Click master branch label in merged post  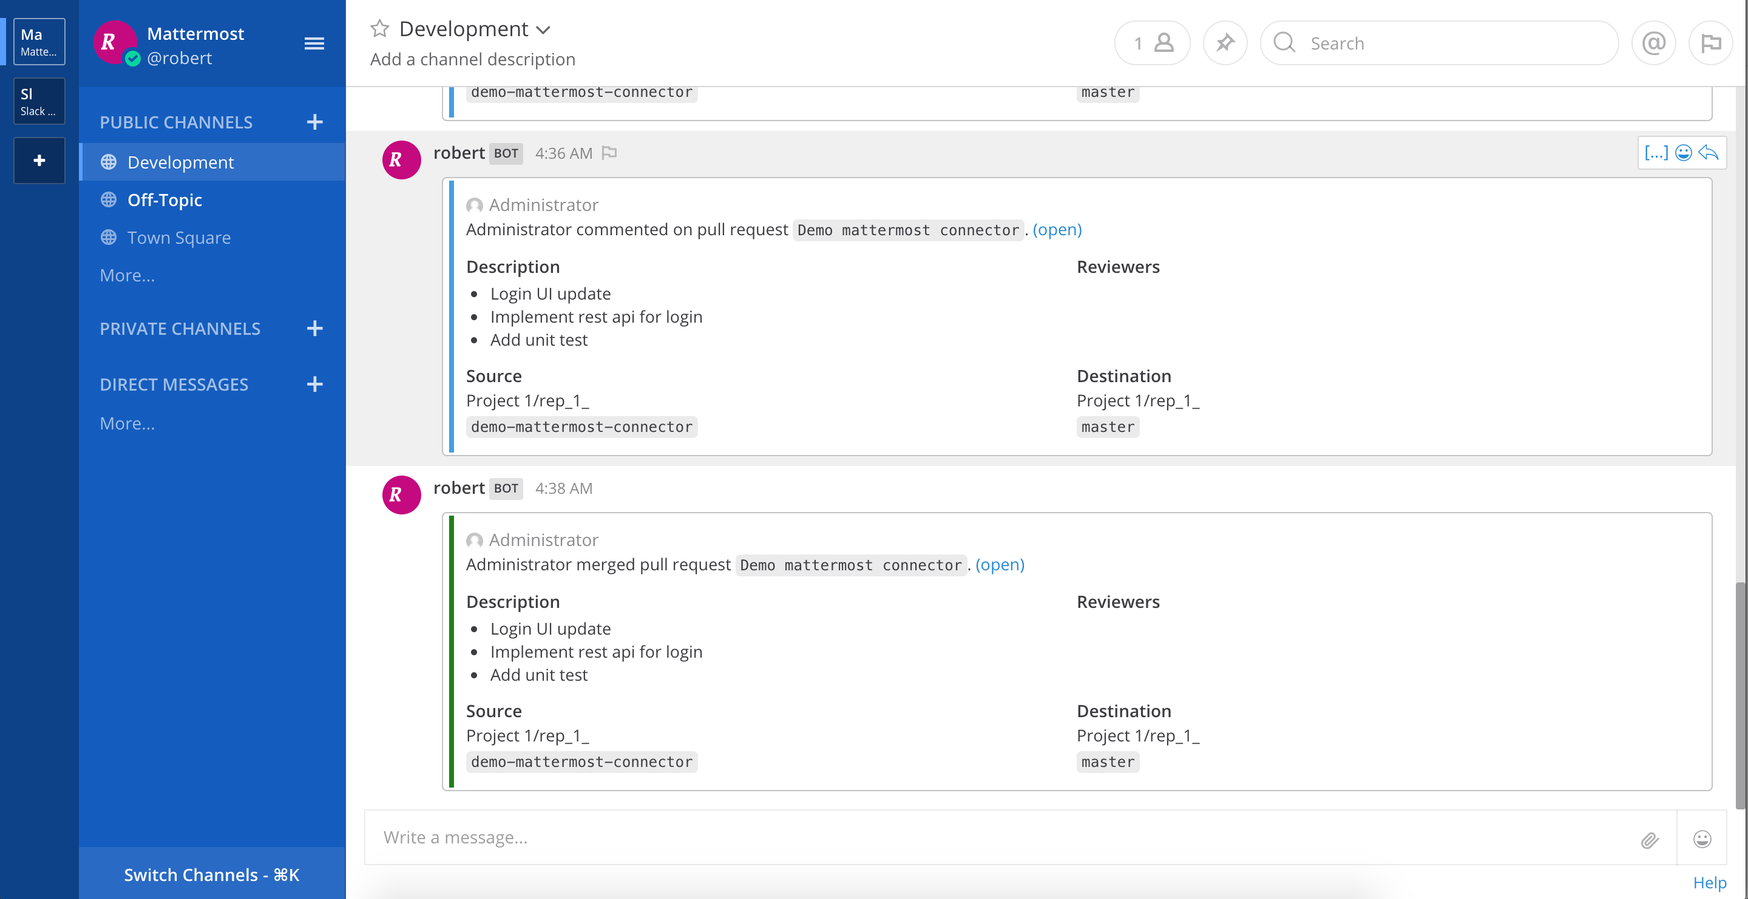pos(1108,762)
